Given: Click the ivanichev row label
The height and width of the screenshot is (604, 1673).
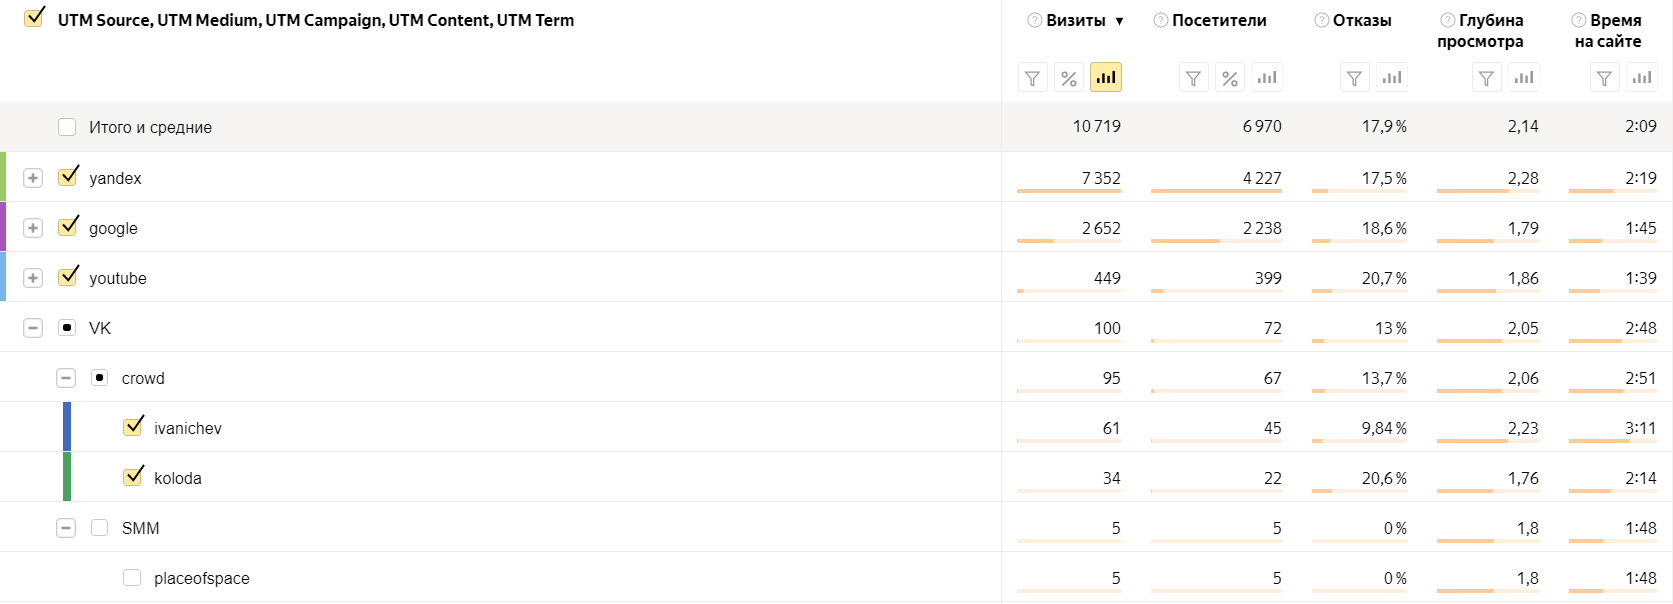Looking at the screenshot, I should click(x=188, y=428).
